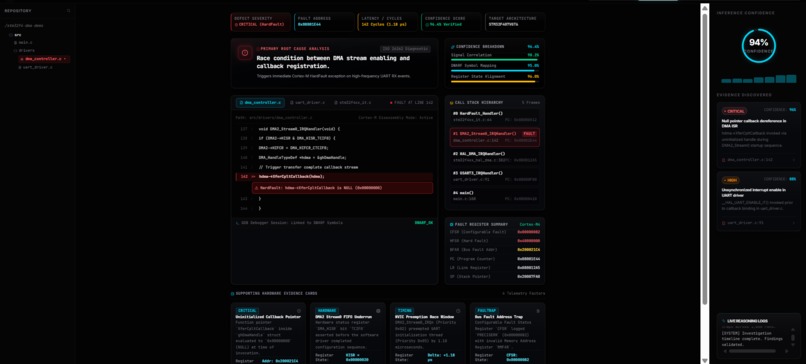Follow the uart_driver.c:91 evidence file link

tap(742, 223)
